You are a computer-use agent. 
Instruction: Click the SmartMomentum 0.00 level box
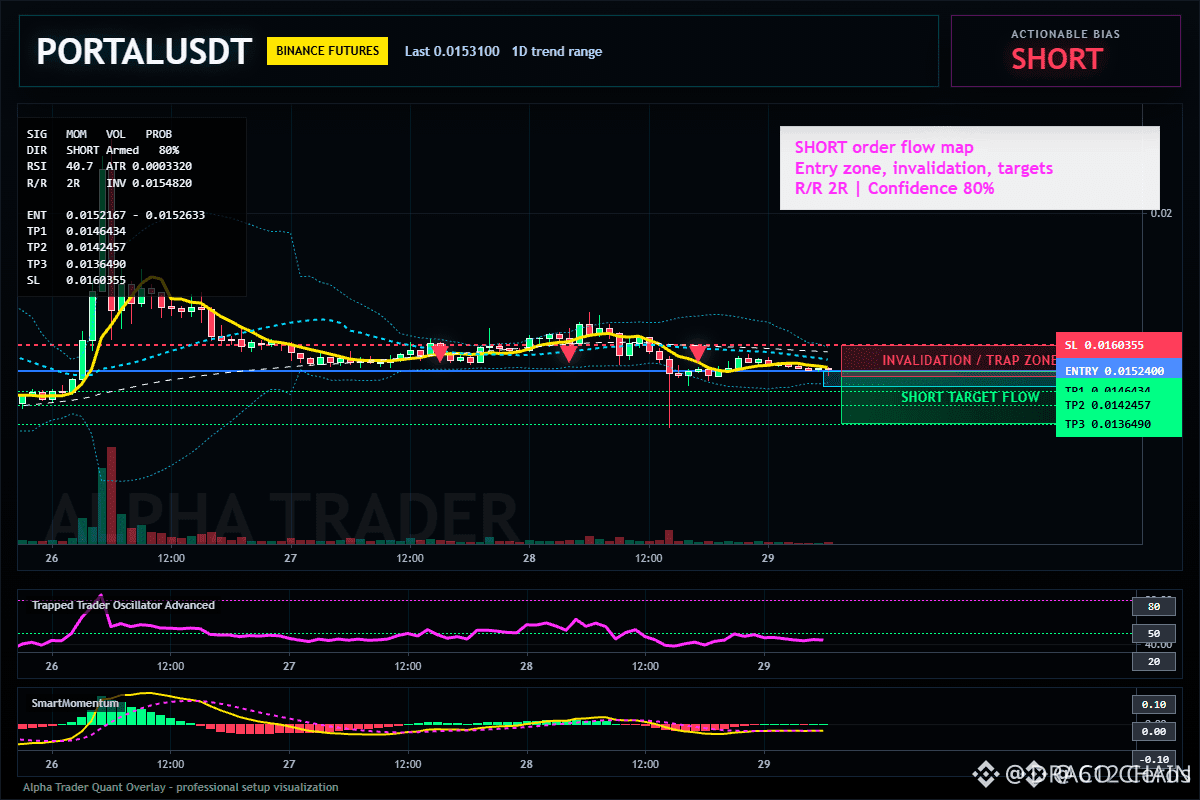(1153, 732)
